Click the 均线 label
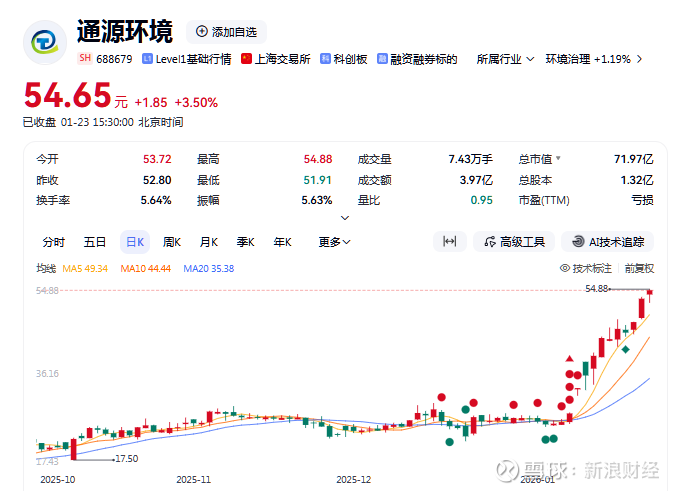The width and height of the screenshot is (679, 491). [46, 268]
